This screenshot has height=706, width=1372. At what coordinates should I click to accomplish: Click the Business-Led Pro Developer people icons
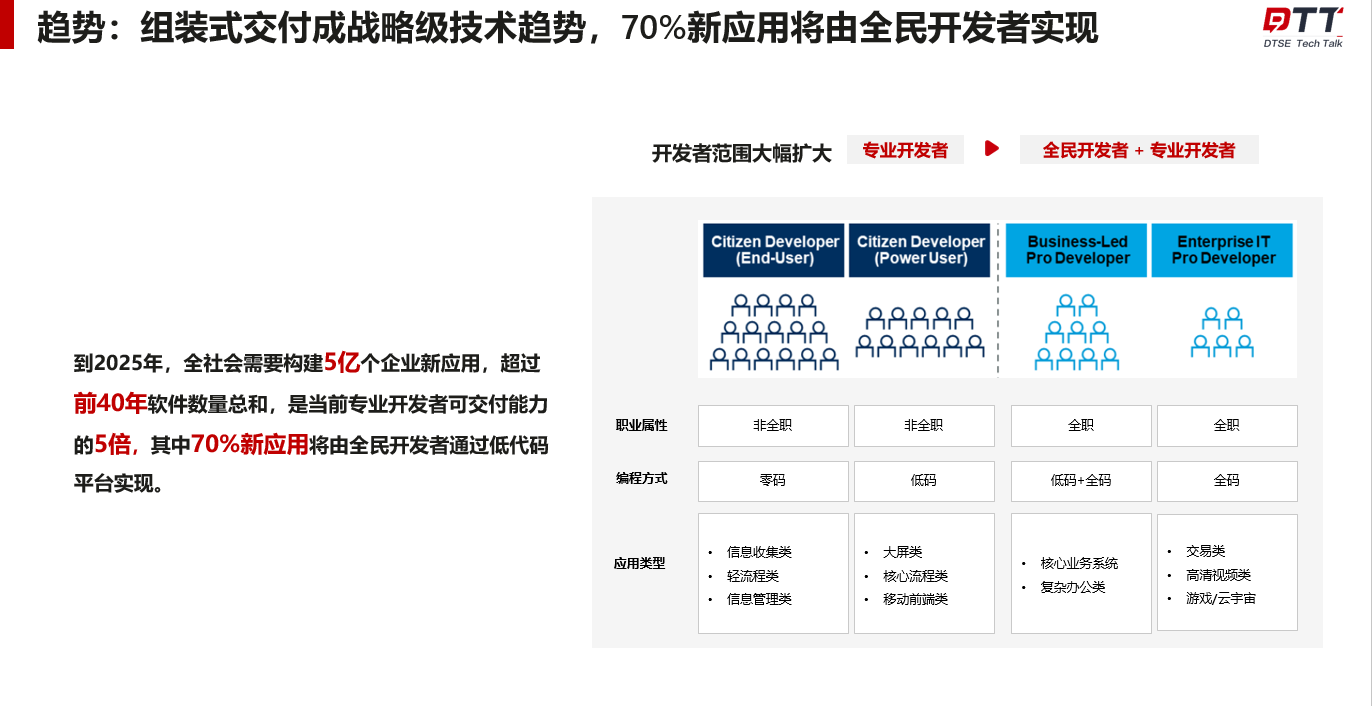(1076, 329)
